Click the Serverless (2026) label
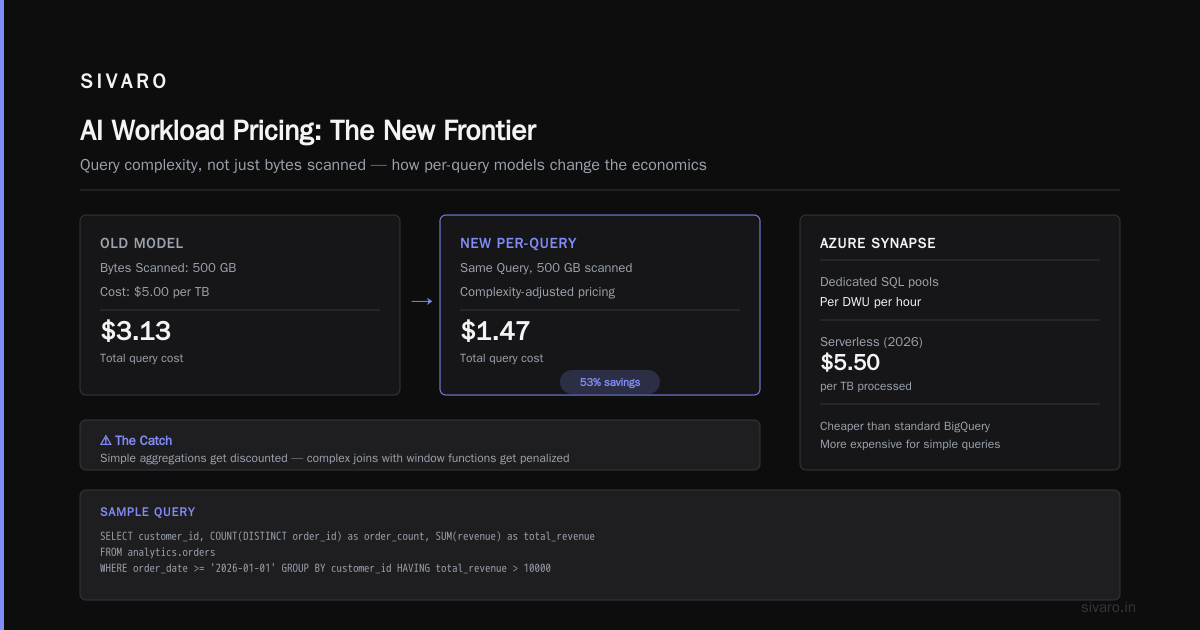 [x=871, y=342]
